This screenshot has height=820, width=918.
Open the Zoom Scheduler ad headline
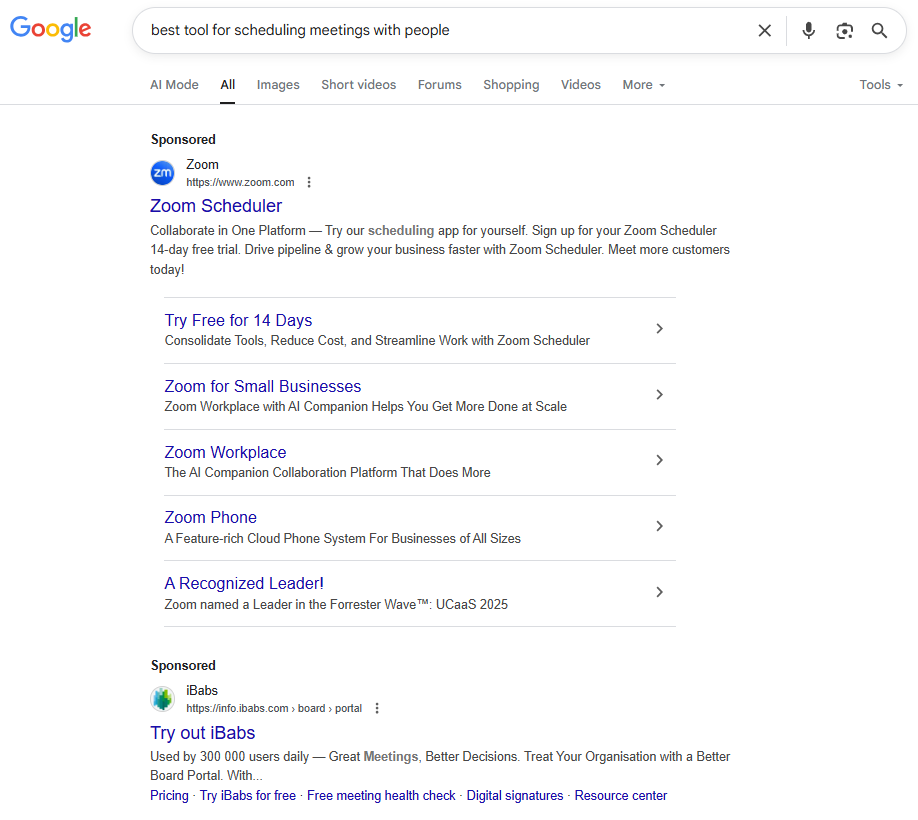(216, 206)
